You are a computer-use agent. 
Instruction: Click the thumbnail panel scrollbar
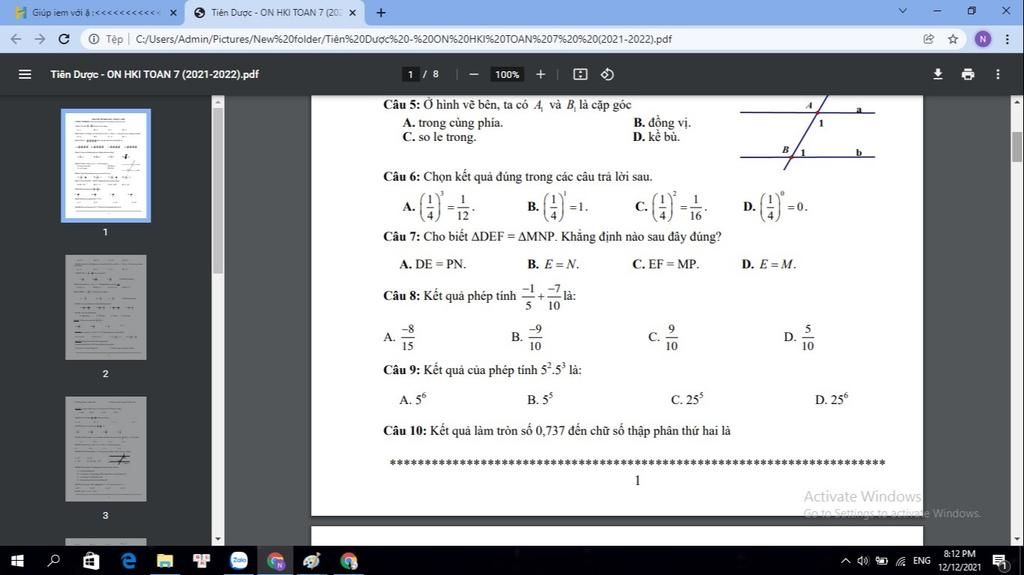click(218, 189)
